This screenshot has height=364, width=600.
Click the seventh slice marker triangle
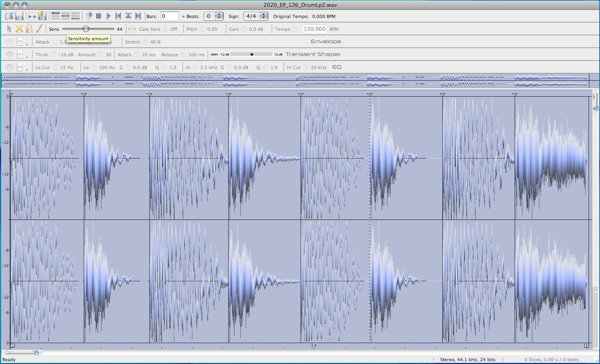(x=442, y=94)
